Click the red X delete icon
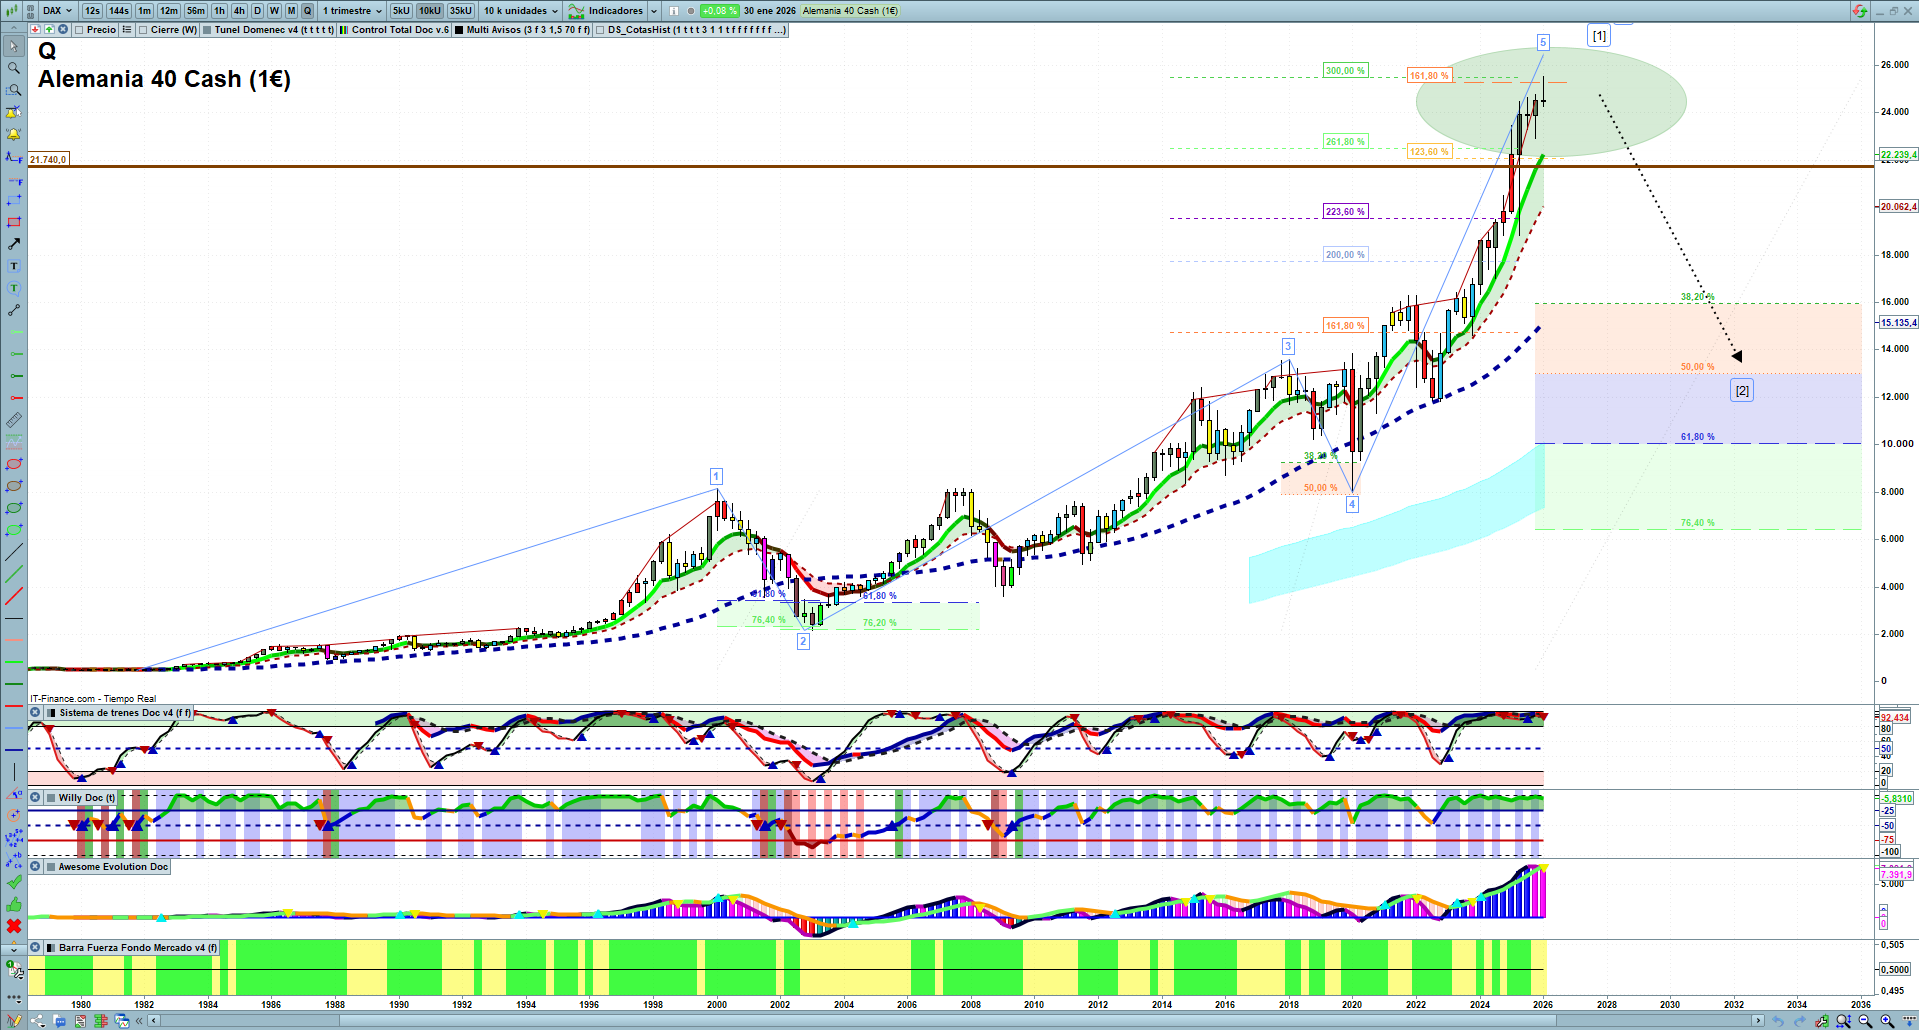The width and height of the screenshot is (1919, 1030). (14, 926)
